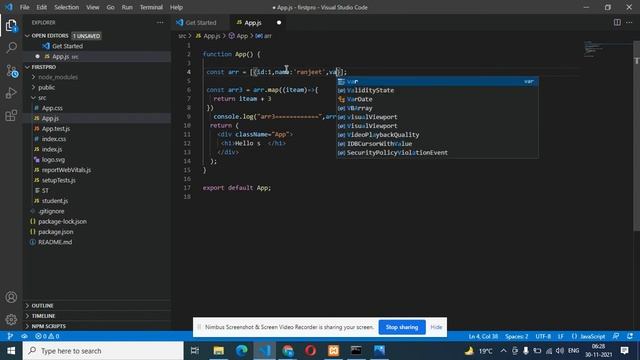Viewport: 640px width, 360px height.
Task: Open Microsoft Edge from taskbar
Action: [242, 351]
